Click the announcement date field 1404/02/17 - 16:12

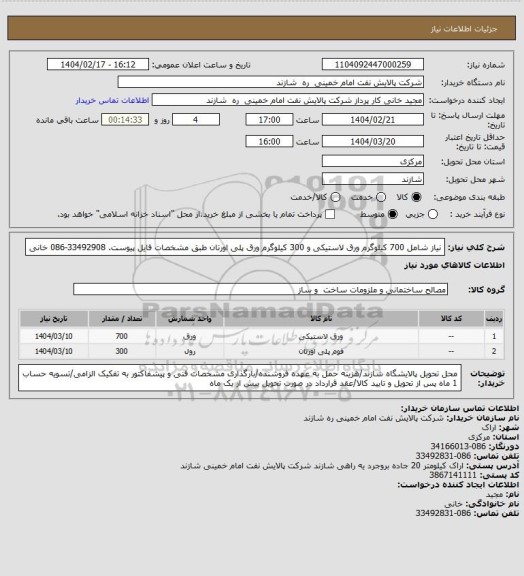tap(98, 64)
